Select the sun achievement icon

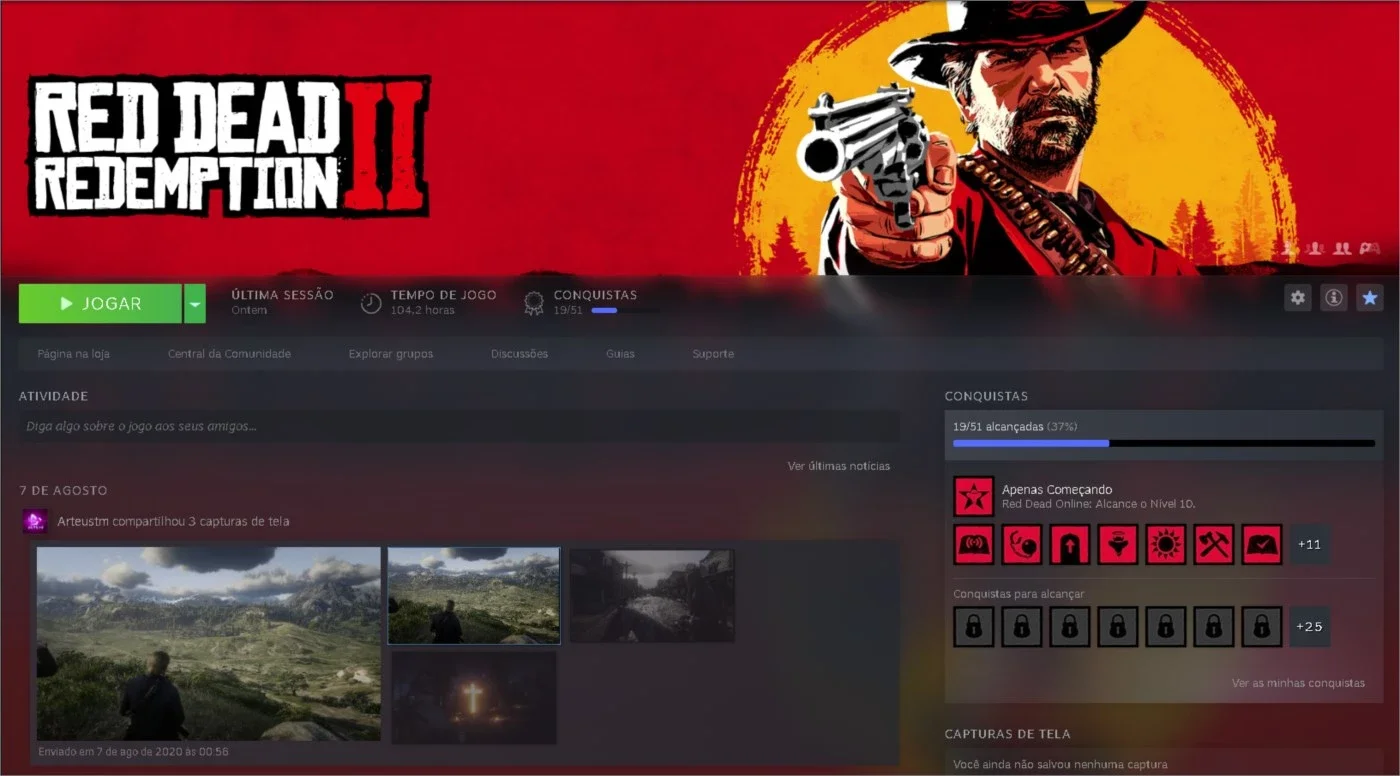click(x=1165, y=544)
